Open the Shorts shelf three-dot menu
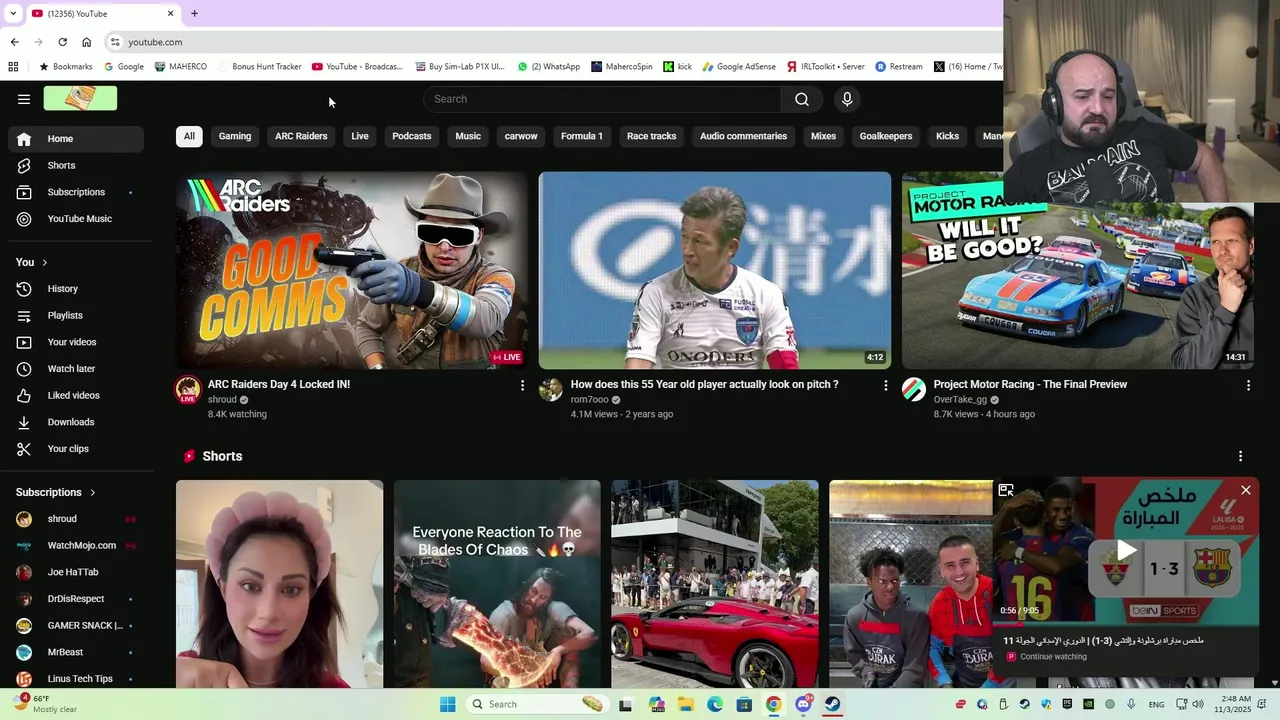Image resolution: width=1280 pixels, height=720 pixels. pos(1241,456)
